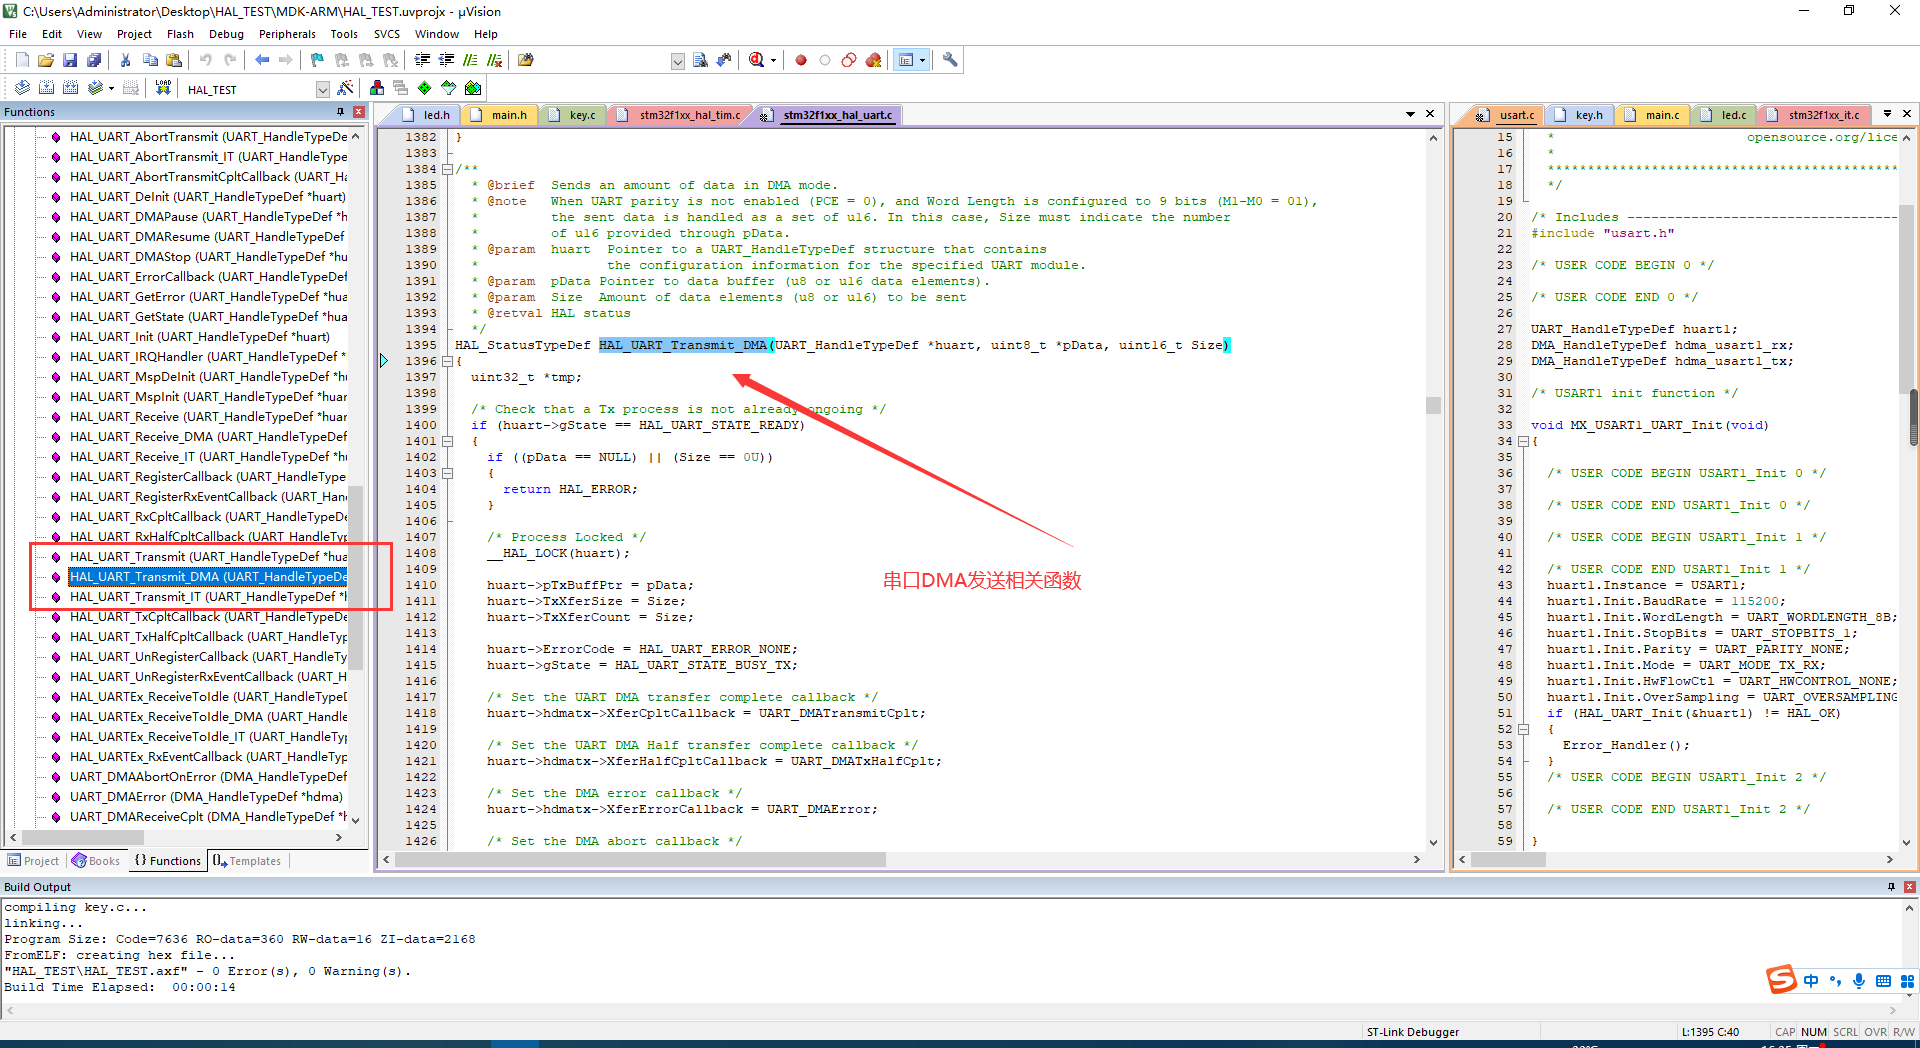
Task: Launch Pack Installer icon
Action: coord(473,88)
